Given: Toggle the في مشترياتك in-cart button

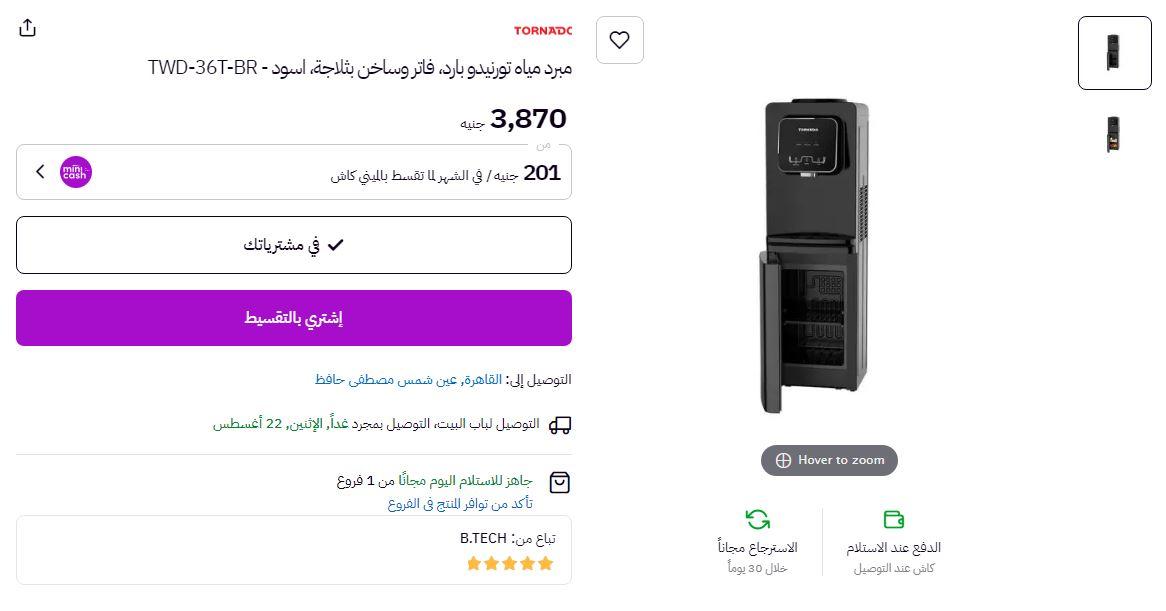Looking at the screenshot, I should [294, 245].
